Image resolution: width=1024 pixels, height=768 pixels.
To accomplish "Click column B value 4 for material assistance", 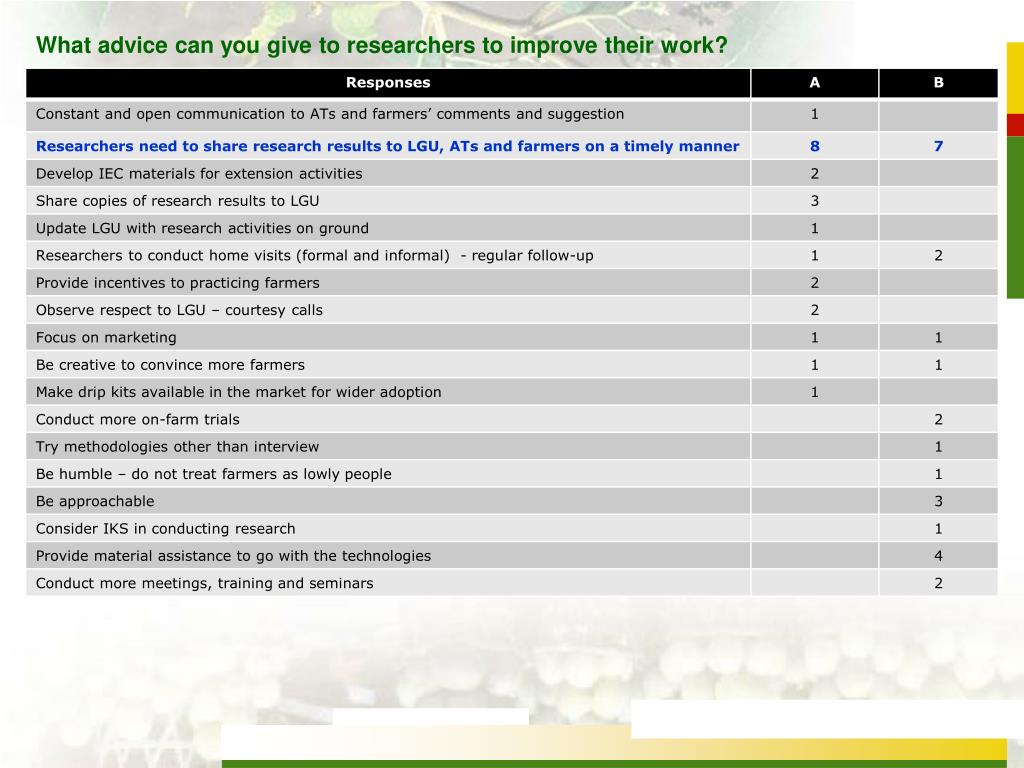I will click(x=938, y=556).
